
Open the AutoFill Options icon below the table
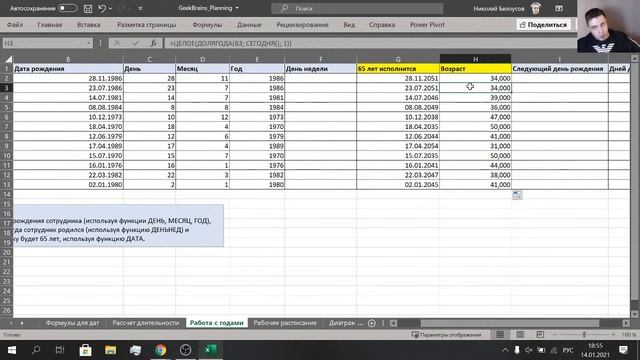[x=517, y=195]
